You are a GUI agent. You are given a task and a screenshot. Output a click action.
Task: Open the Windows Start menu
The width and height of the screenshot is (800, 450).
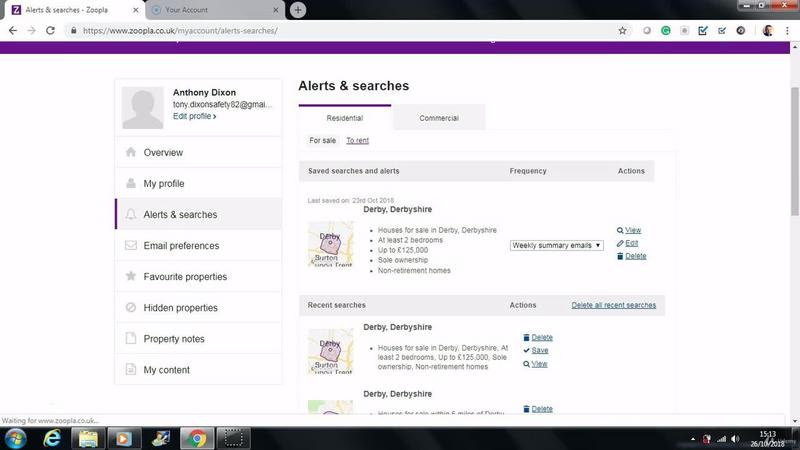coord(15,438)
